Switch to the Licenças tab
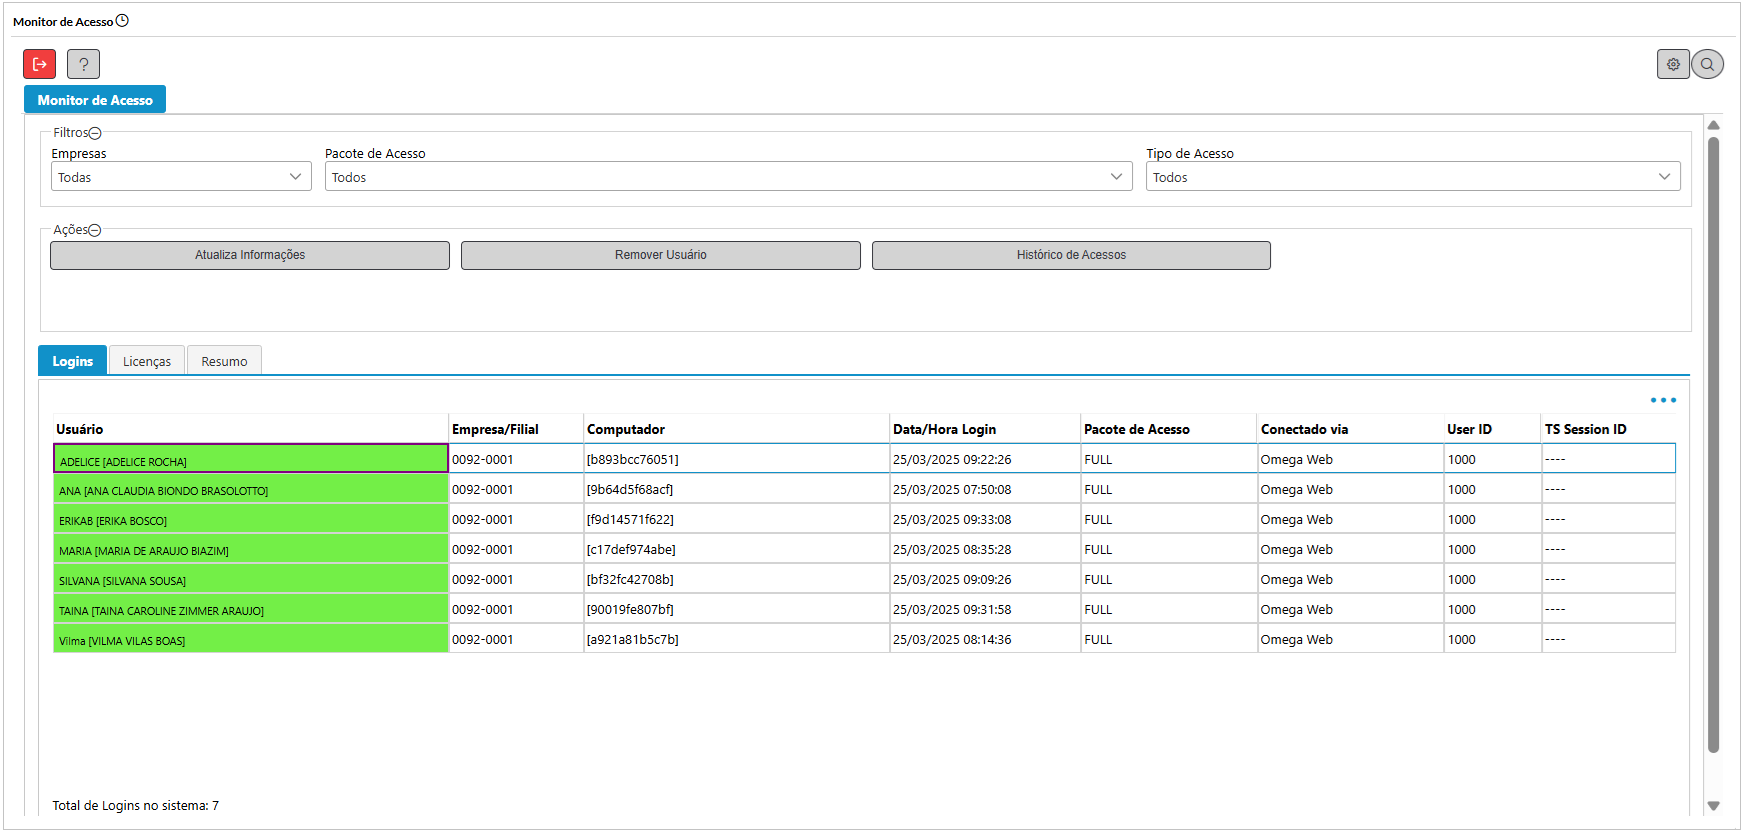This screenshot has width=1744, height=832. tap(146, 361)
